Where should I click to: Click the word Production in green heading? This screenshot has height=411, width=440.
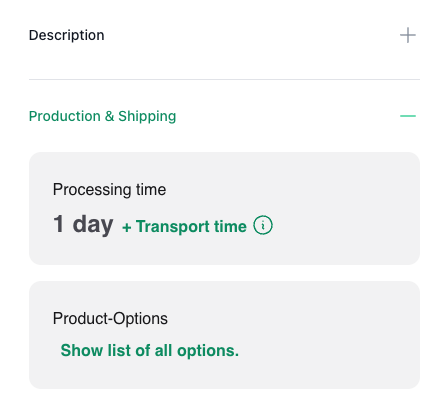[65, 116]
